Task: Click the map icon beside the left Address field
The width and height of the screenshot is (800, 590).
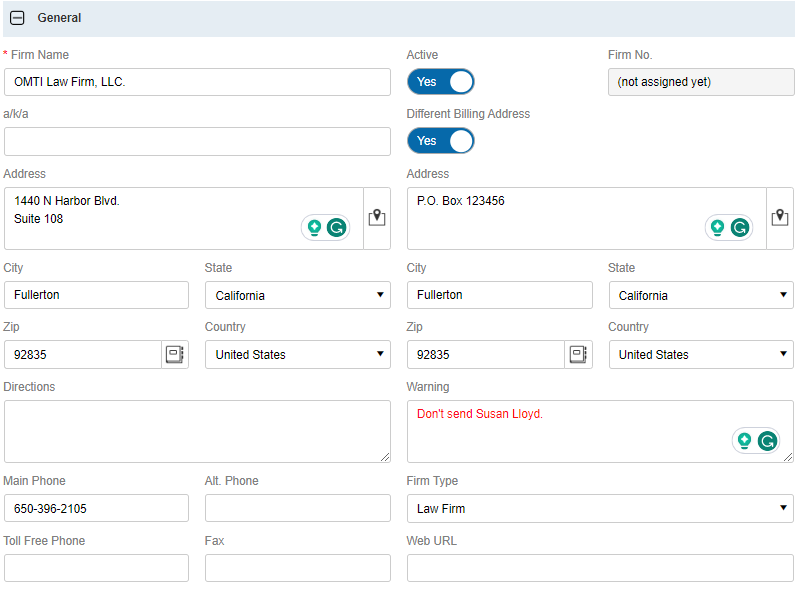Action: pos(377,218)
